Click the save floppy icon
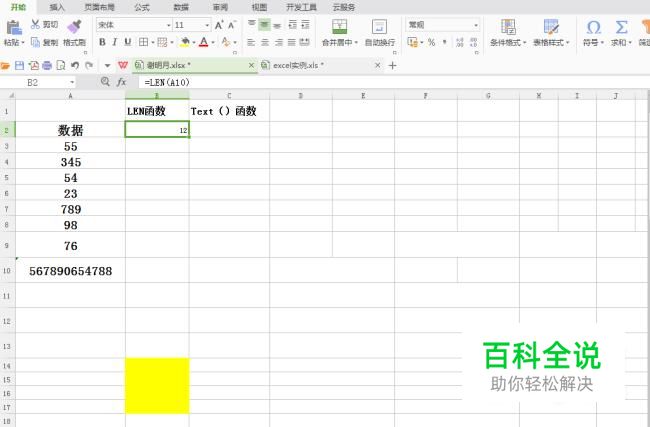650x427 pixels. point(19,66)
